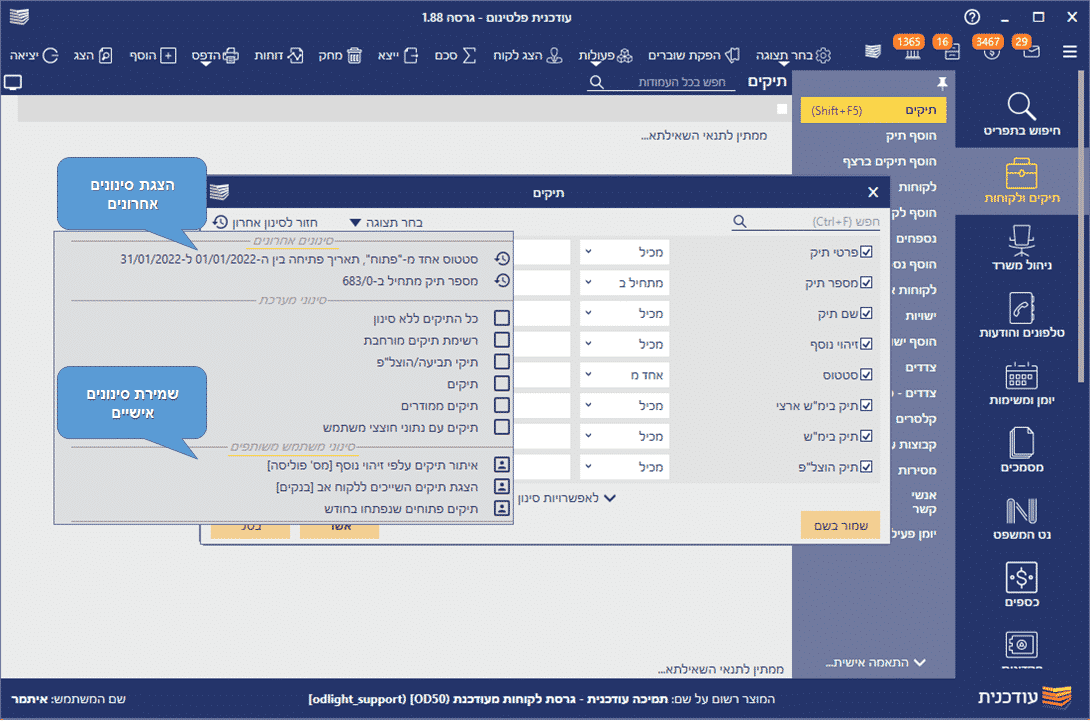Open נט המשפט module
The height and width of the screenshot is (722, 1090).
coord(1021,518)
